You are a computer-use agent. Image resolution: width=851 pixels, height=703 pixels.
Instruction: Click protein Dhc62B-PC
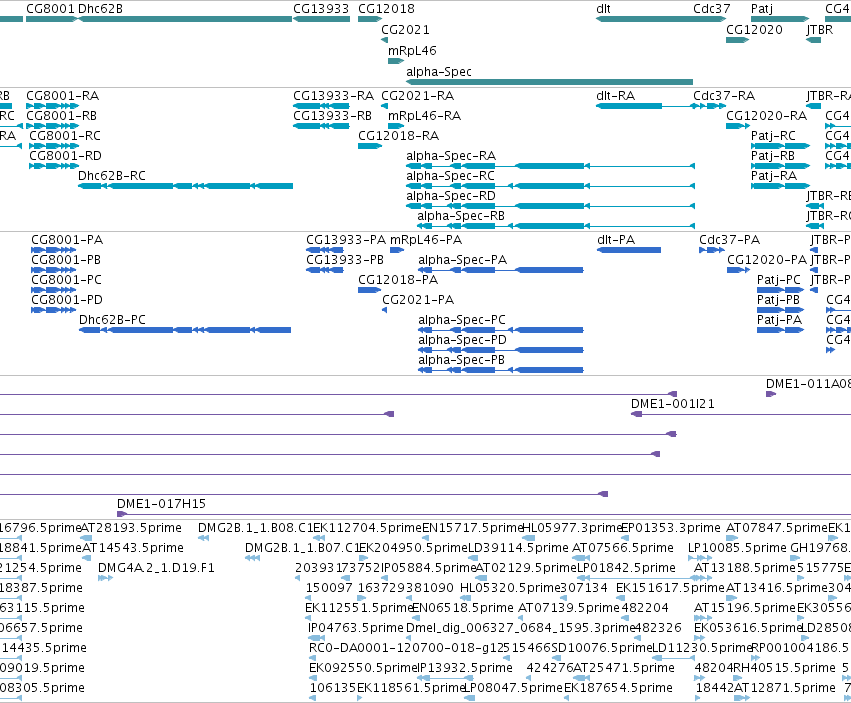185,330
